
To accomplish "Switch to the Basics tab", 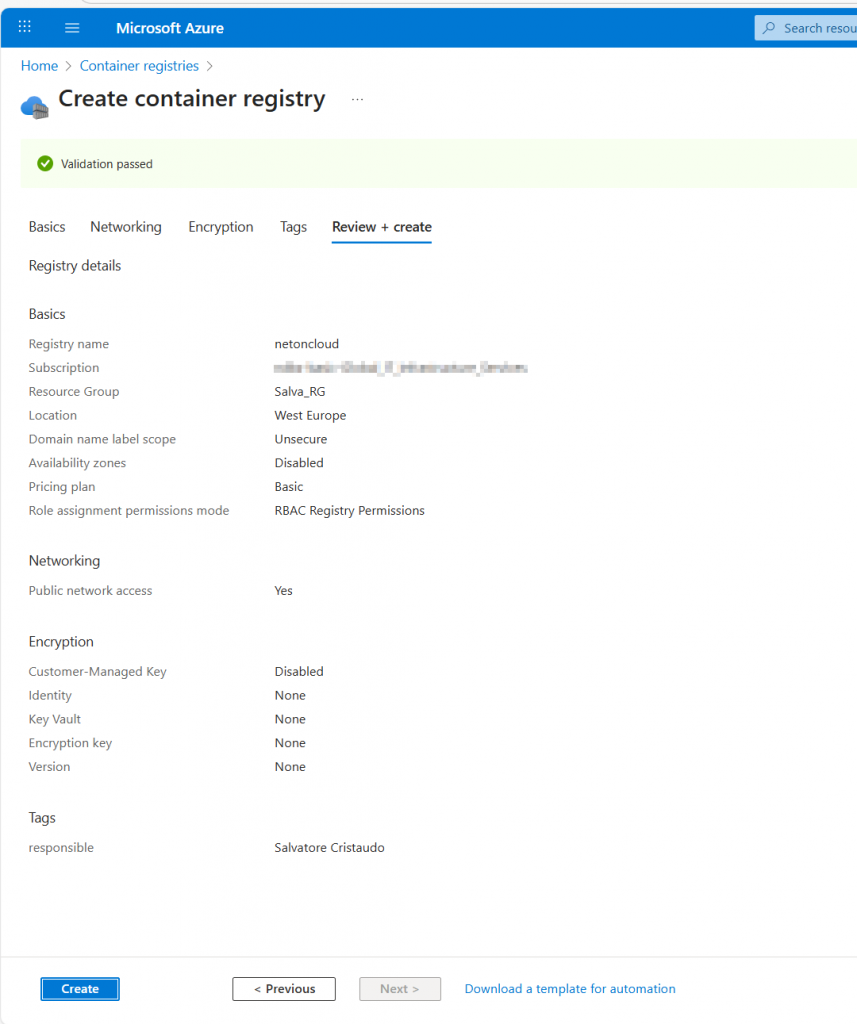I will click(47, 227).
